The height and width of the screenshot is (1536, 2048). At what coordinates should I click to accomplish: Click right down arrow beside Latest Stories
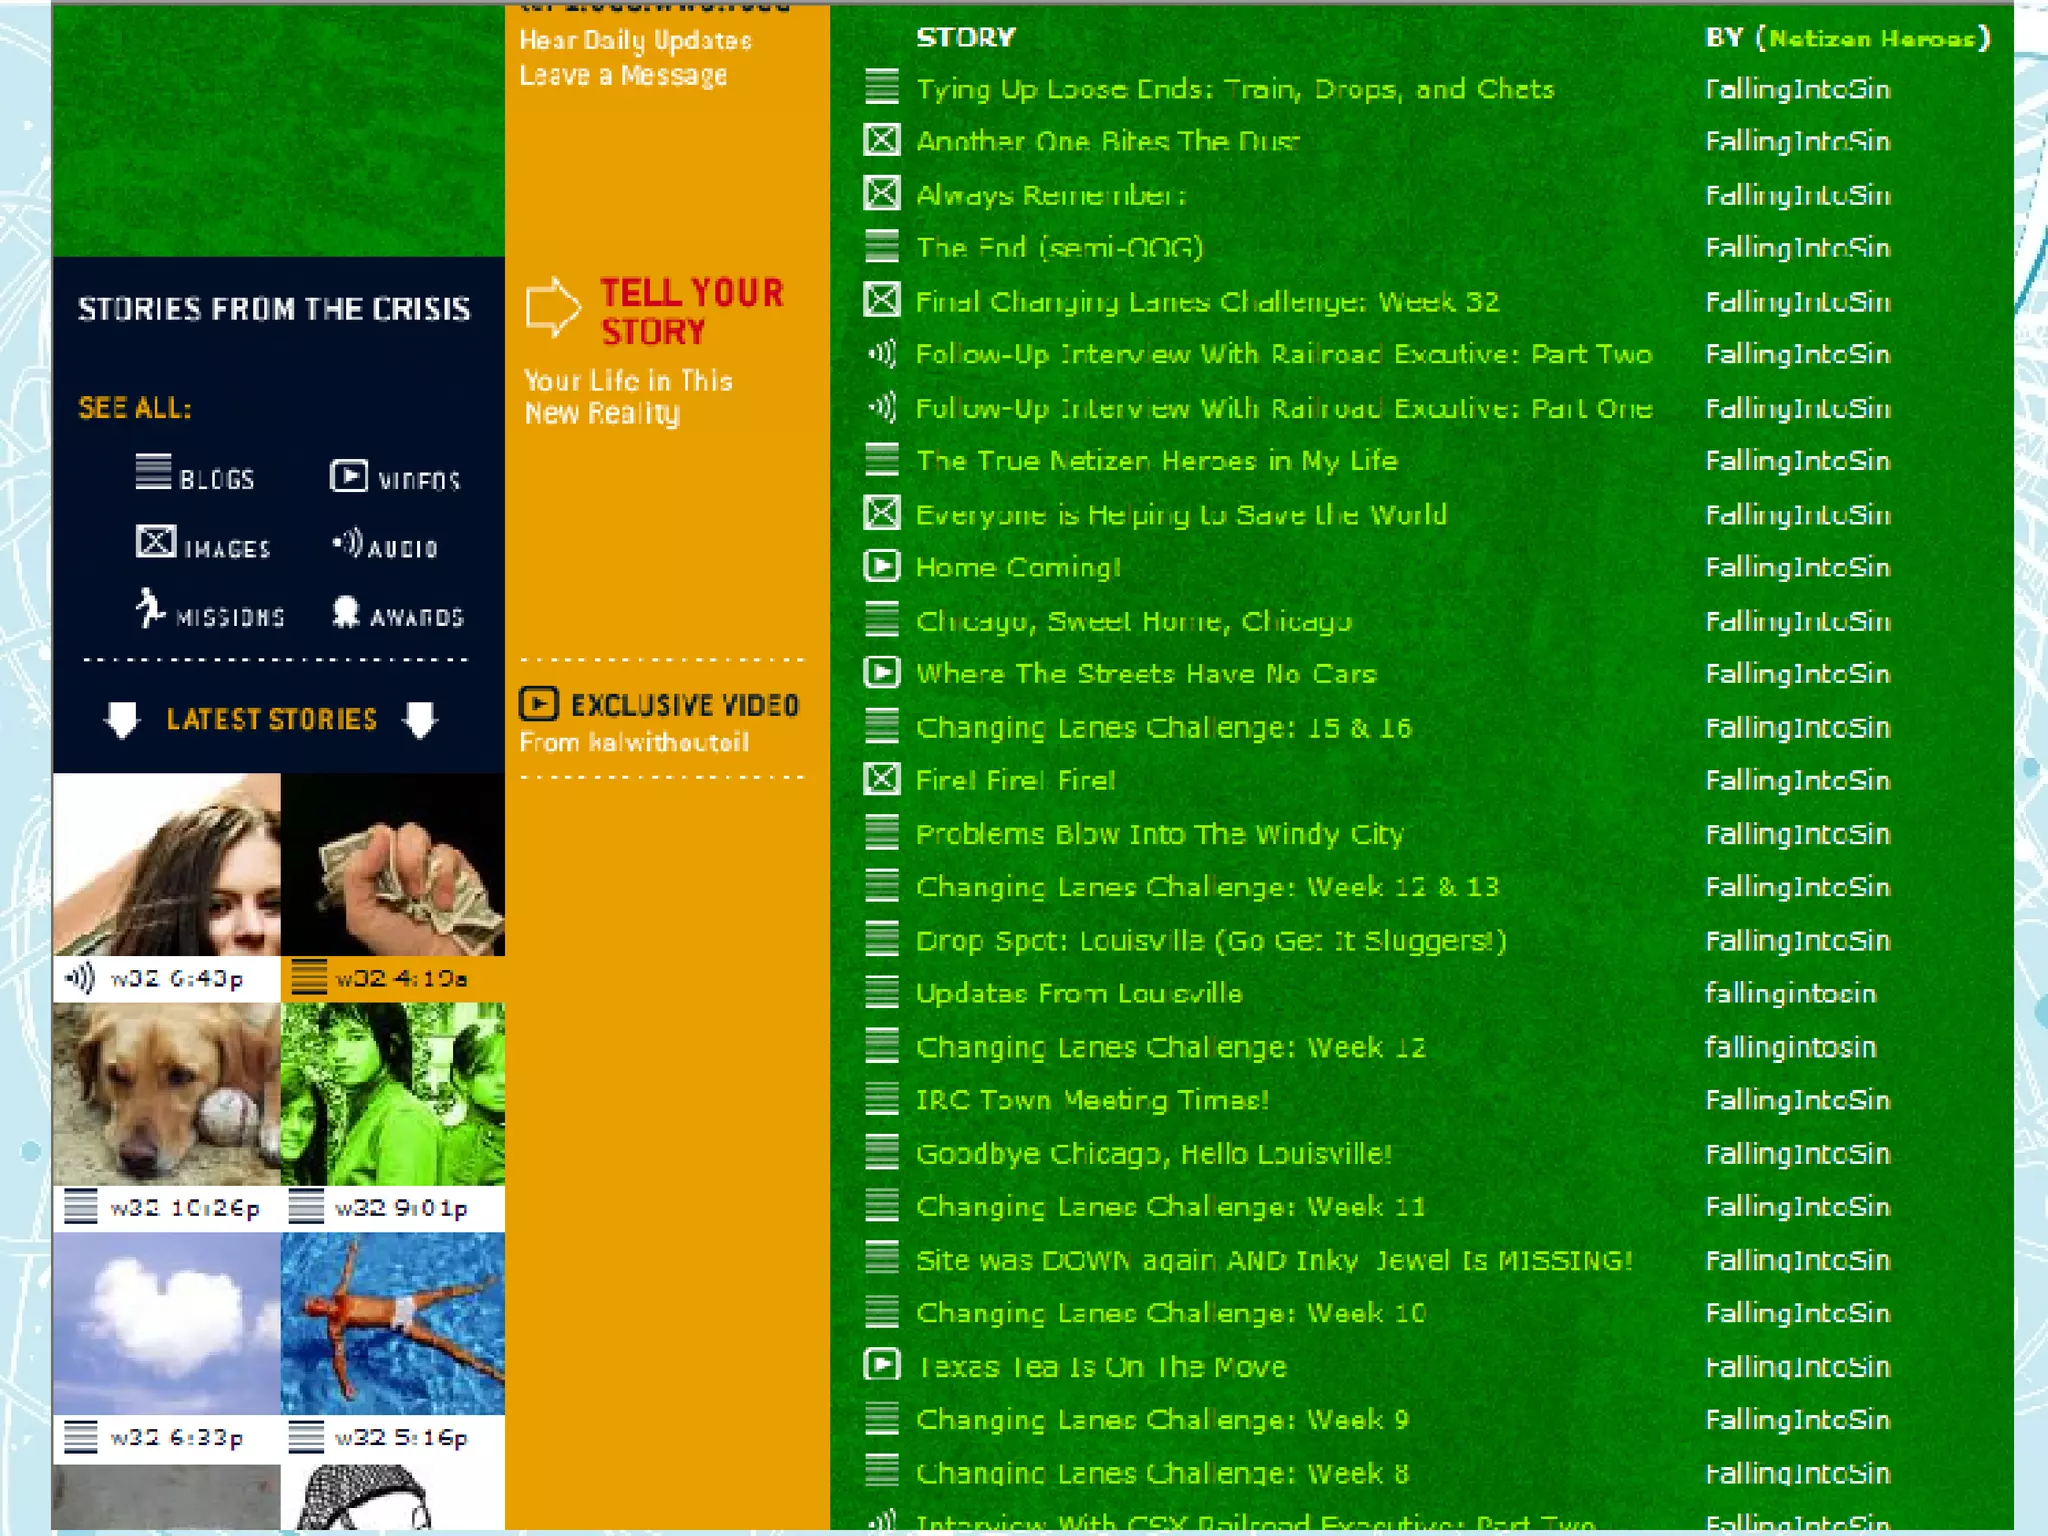coord(420,719)
